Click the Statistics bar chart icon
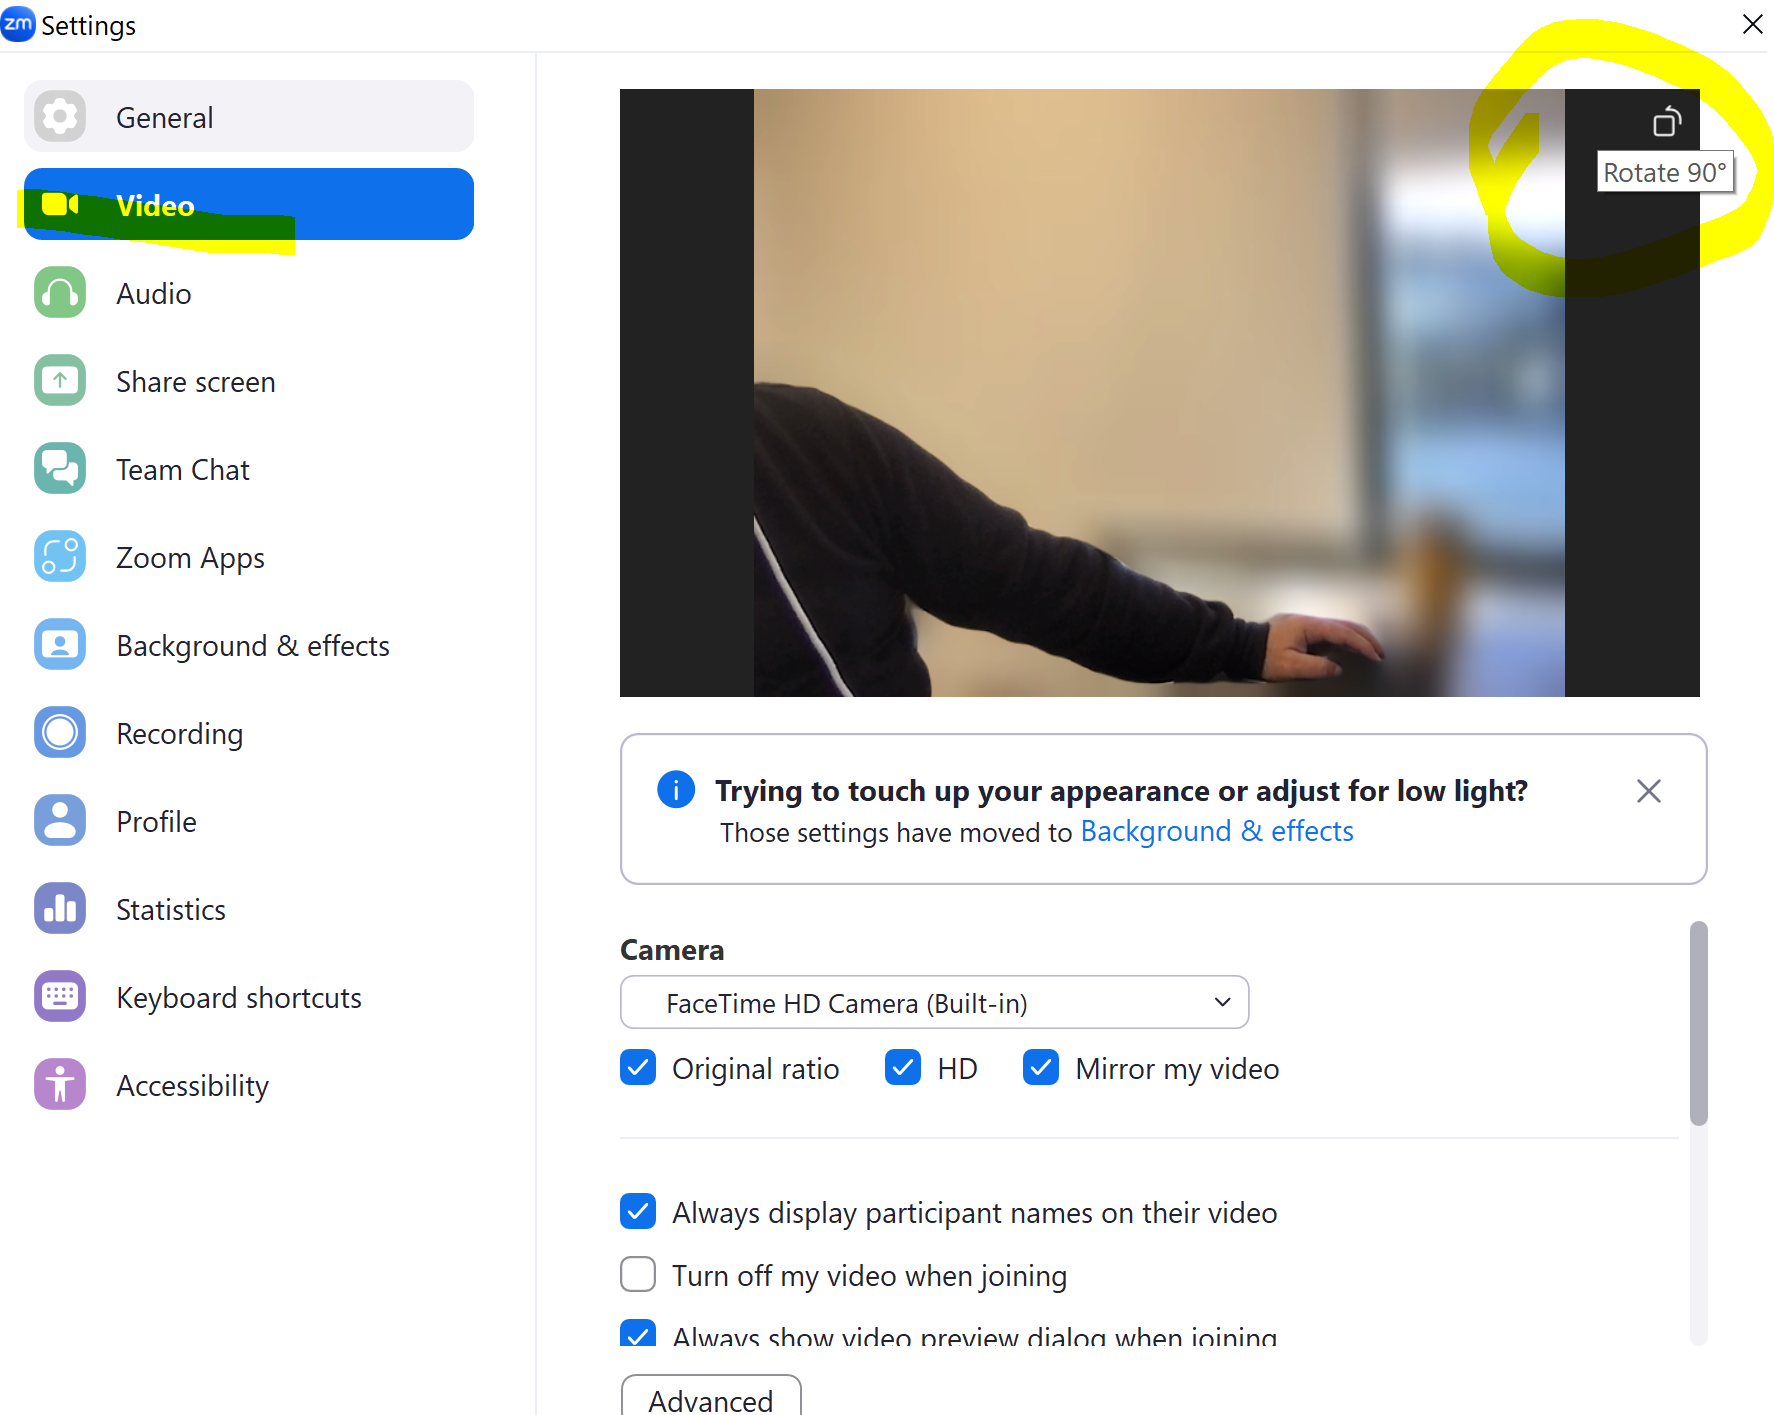The image size is (1774, 1415). coord(60,909)
